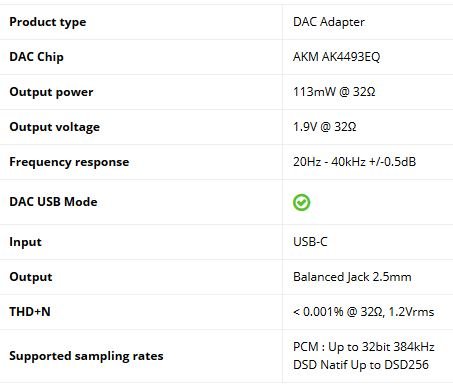Select the Output voltage label
This screenshot has height=385, width=453.
(x=55, y=127)
